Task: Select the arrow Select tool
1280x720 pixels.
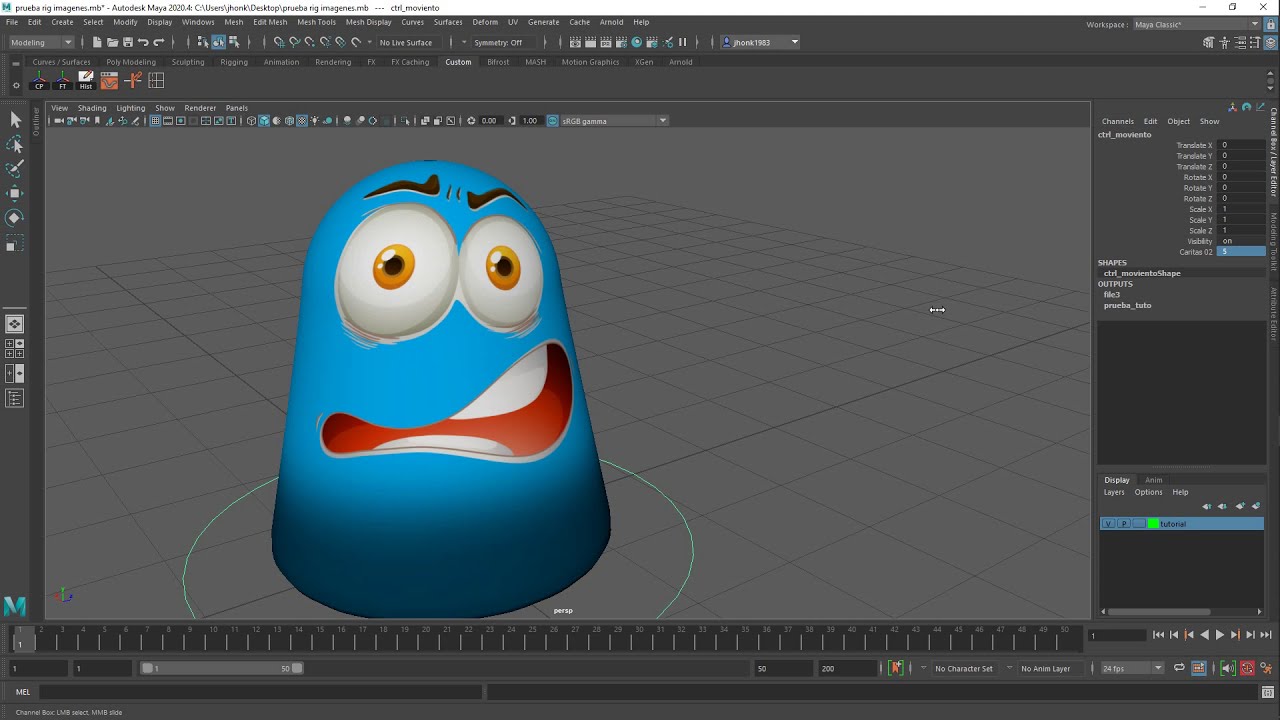Action: coord(15,120)
